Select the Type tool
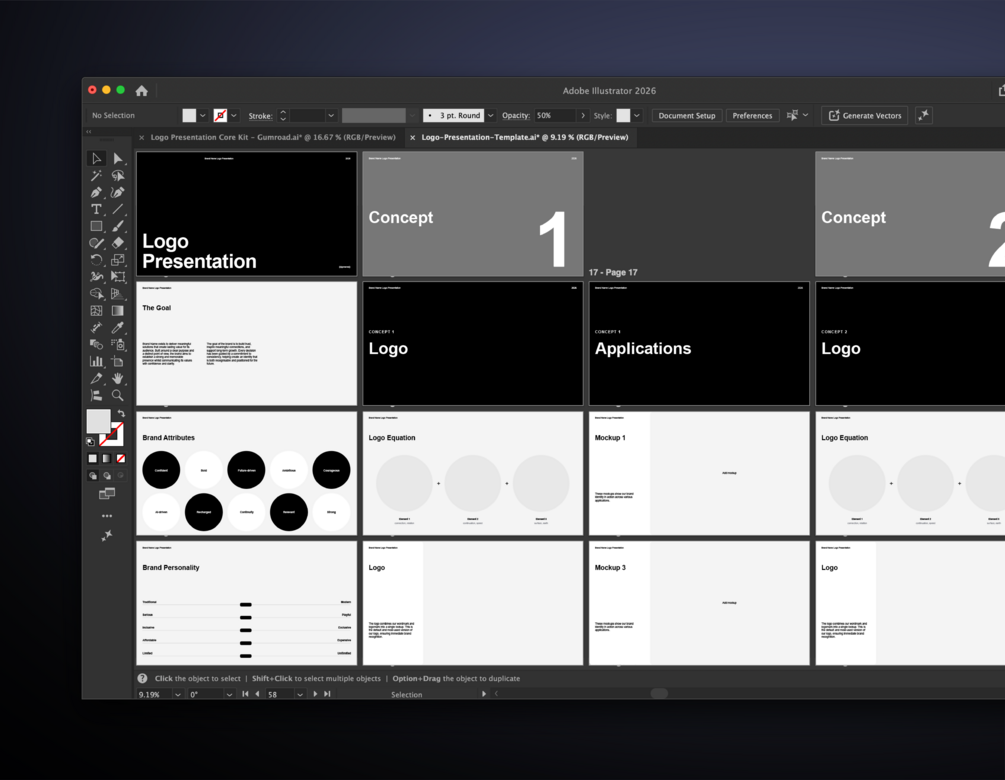1005x780 pixels. 96,209
